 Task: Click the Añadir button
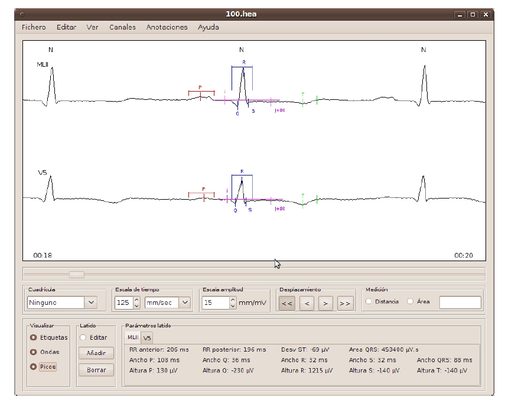coord(96,353)
